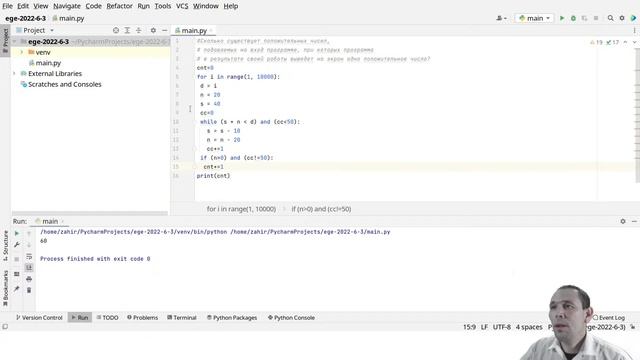Open the Problems tool window
Viewport: 640px width, 360px height.
(142, 318)
